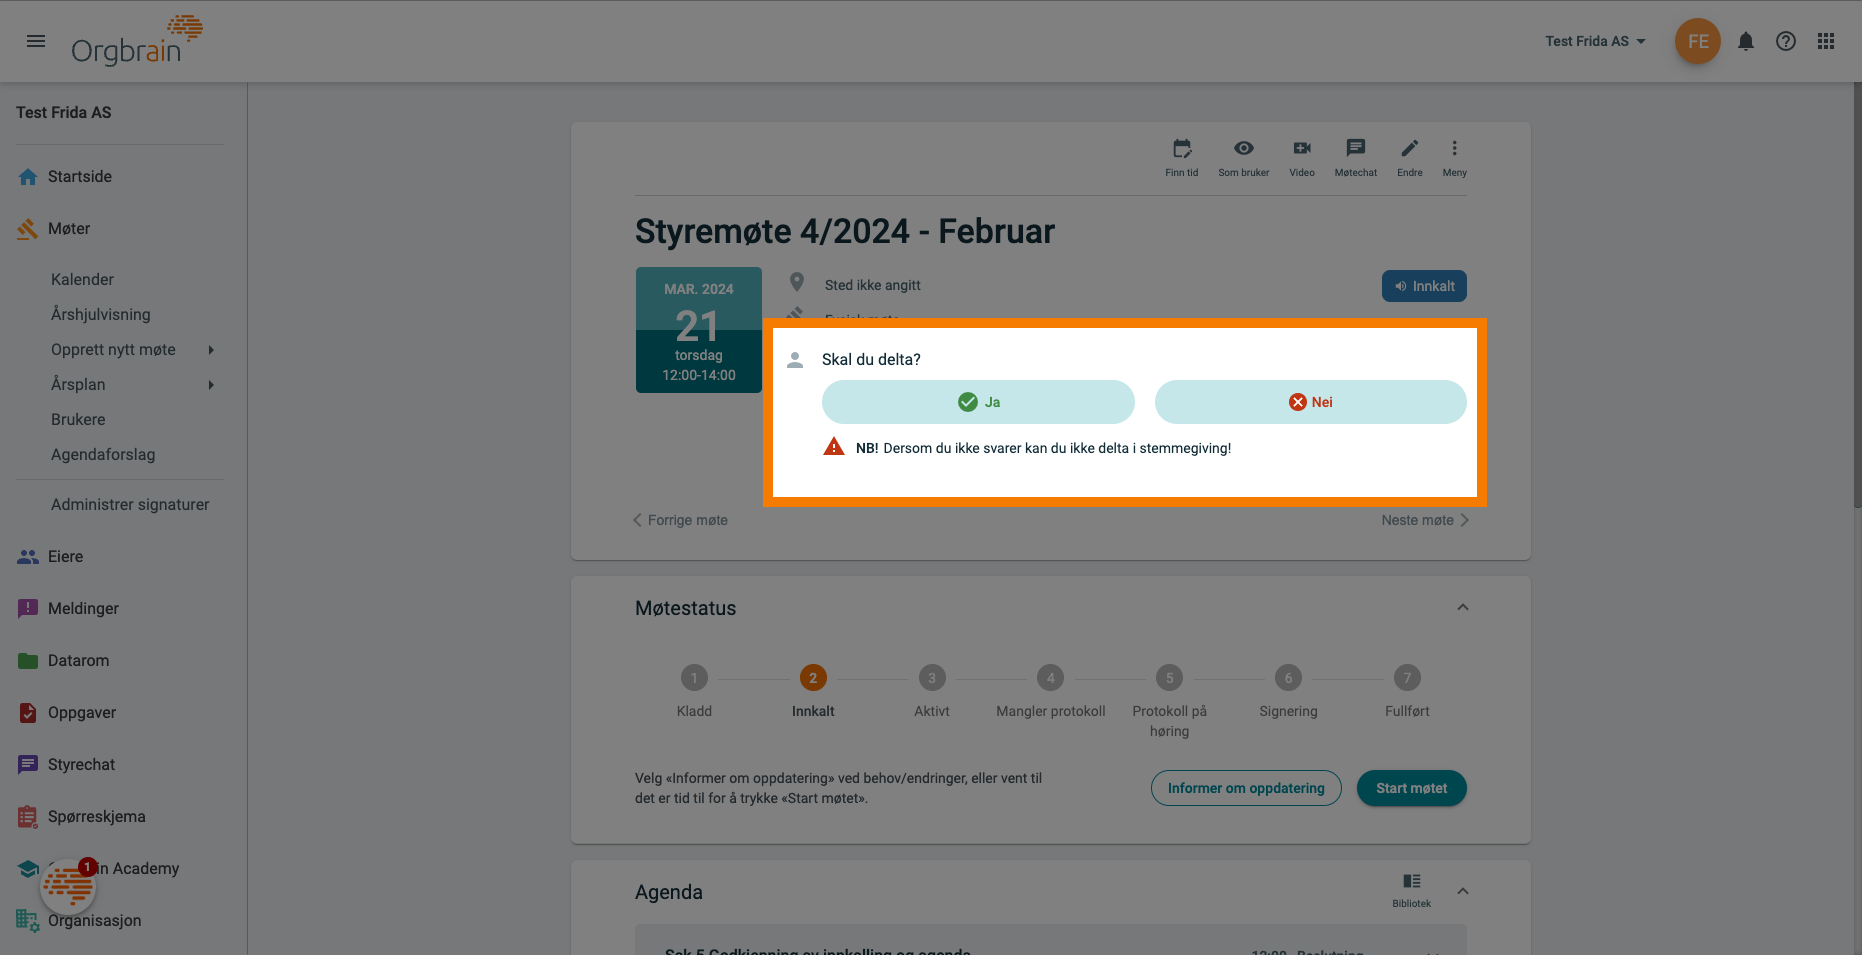This screenshot has height=955, width=1862.
Task: Collapse the Agenda section
Action: [1463, 892]
